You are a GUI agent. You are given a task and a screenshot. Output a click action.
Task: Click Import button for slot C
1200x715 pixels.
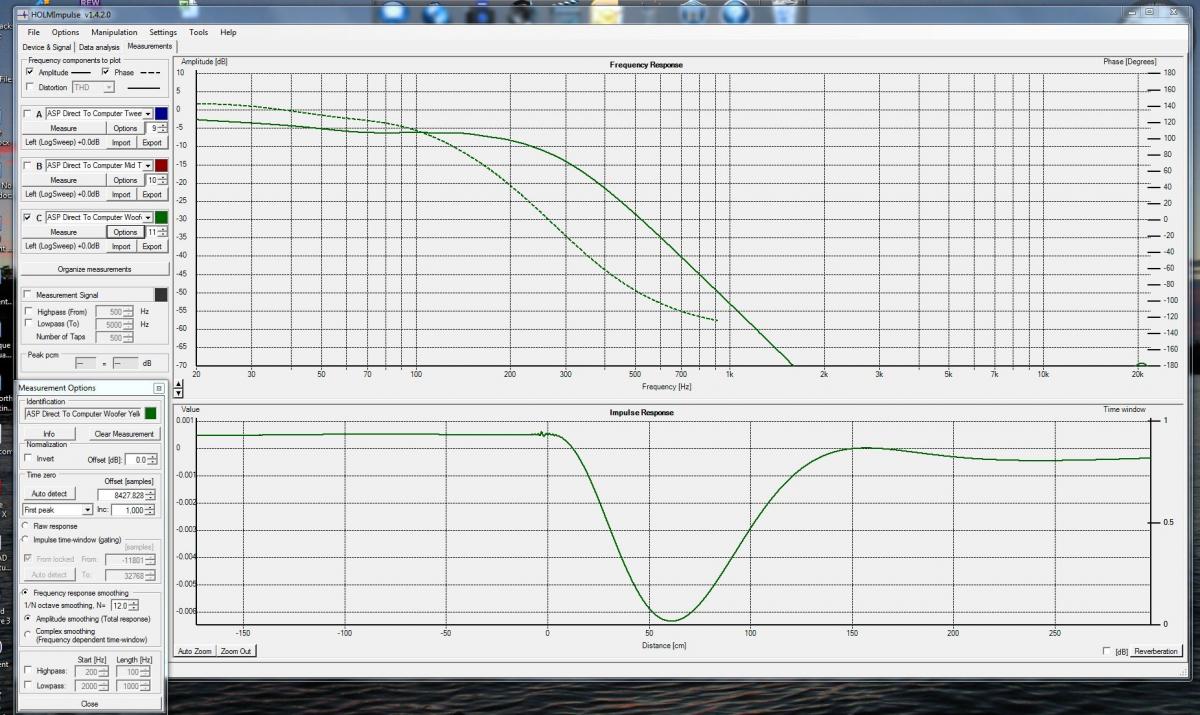tap(121, 246)
